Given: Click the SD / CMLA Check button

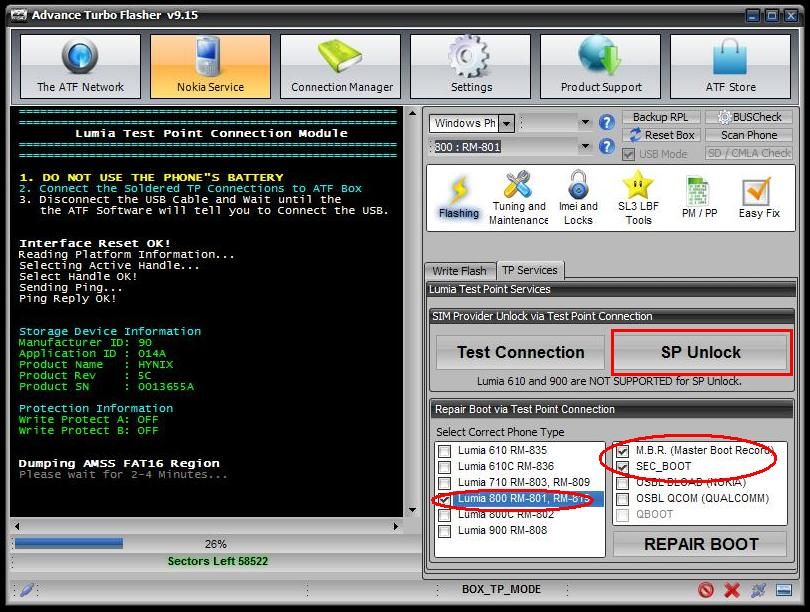Looking at the screenshot, I should tap(749, 153).
